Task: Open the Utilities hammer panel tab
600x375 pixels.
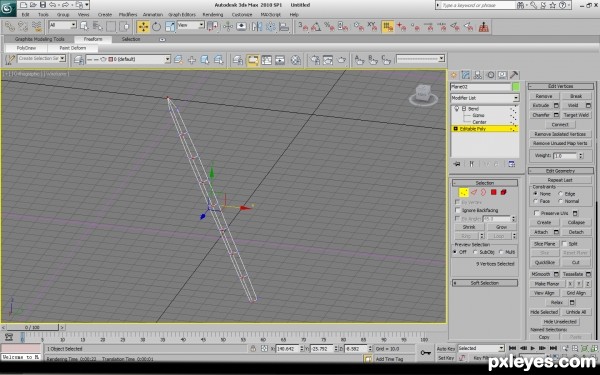Action: click(514, 75)
